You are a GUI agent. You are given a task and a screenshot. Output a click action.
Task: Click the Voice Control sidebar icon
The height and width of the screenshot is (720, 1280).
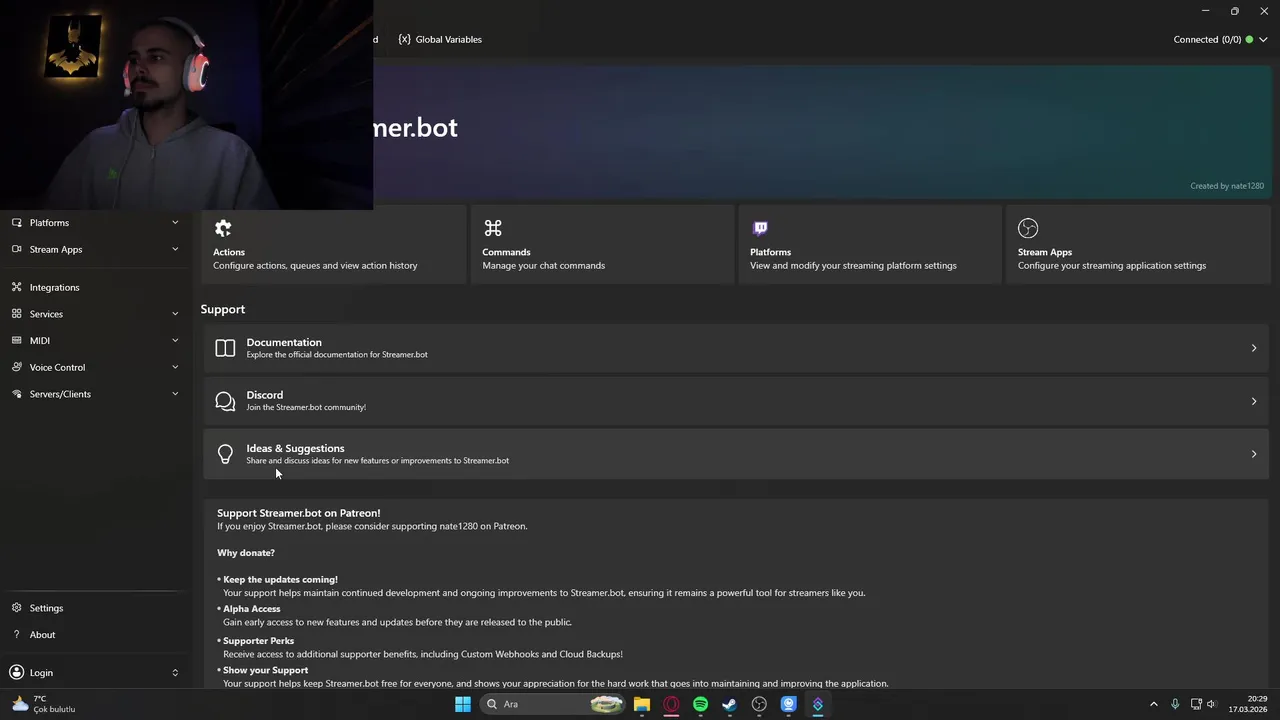point(16,367)
